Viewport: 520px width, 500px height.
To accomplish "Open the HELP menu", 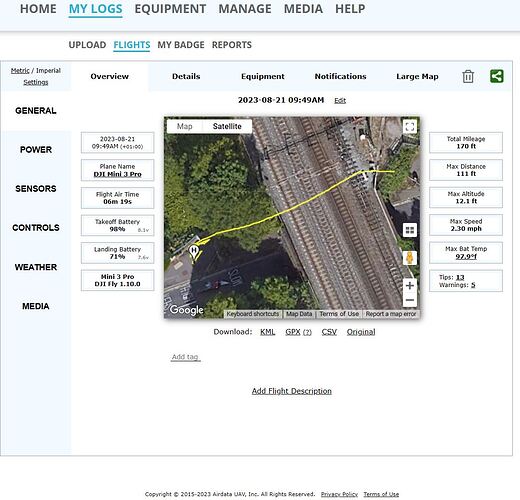I will pos(350,9).
